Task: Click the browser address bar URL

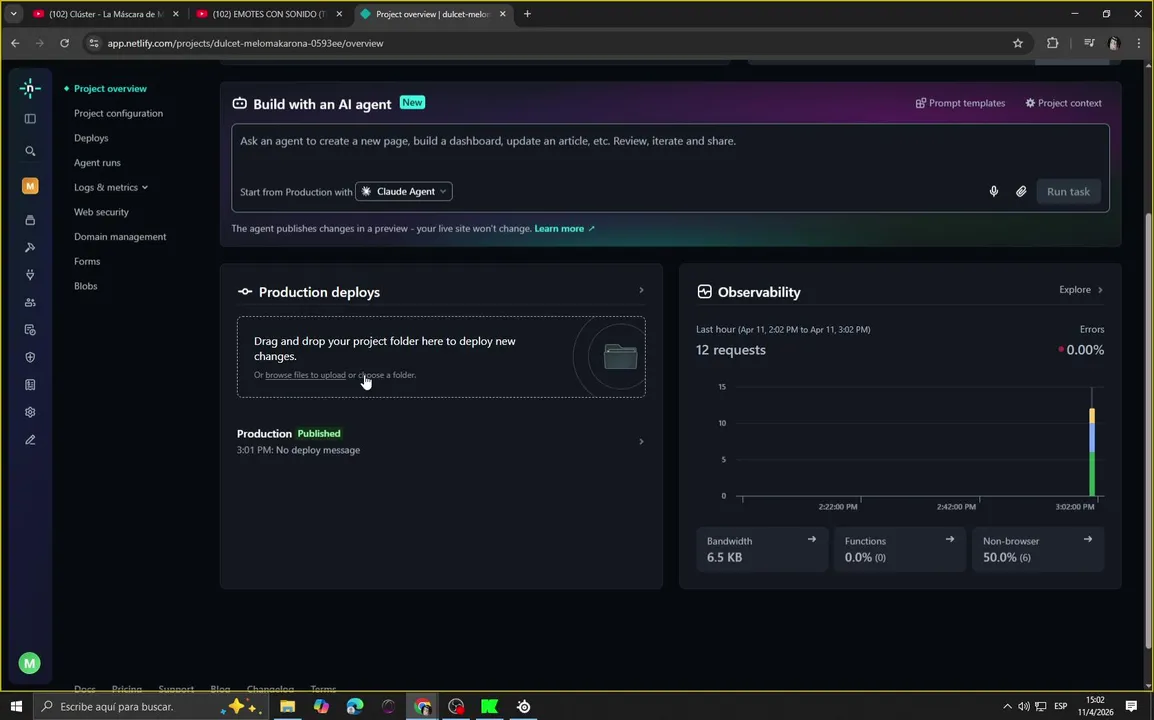Action: pos(245,43)
